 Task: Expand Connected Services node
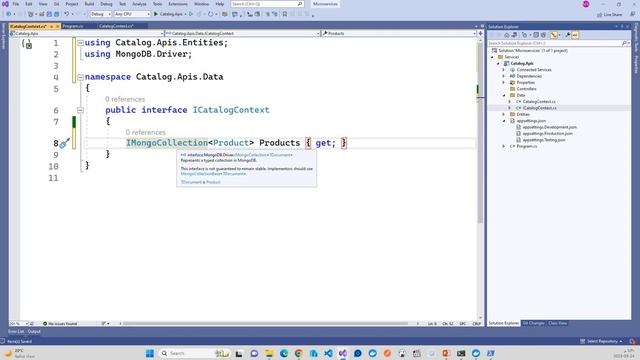pyautogui.click(x=504, y=70)
